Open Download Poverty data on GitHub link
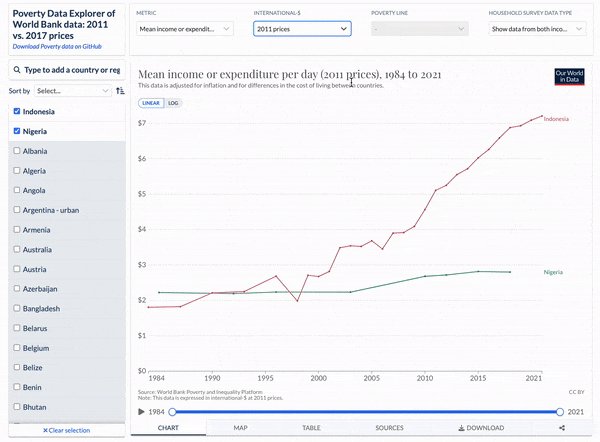Image resolution: width=600 pixels, height=442 pixels. point(57,46)
